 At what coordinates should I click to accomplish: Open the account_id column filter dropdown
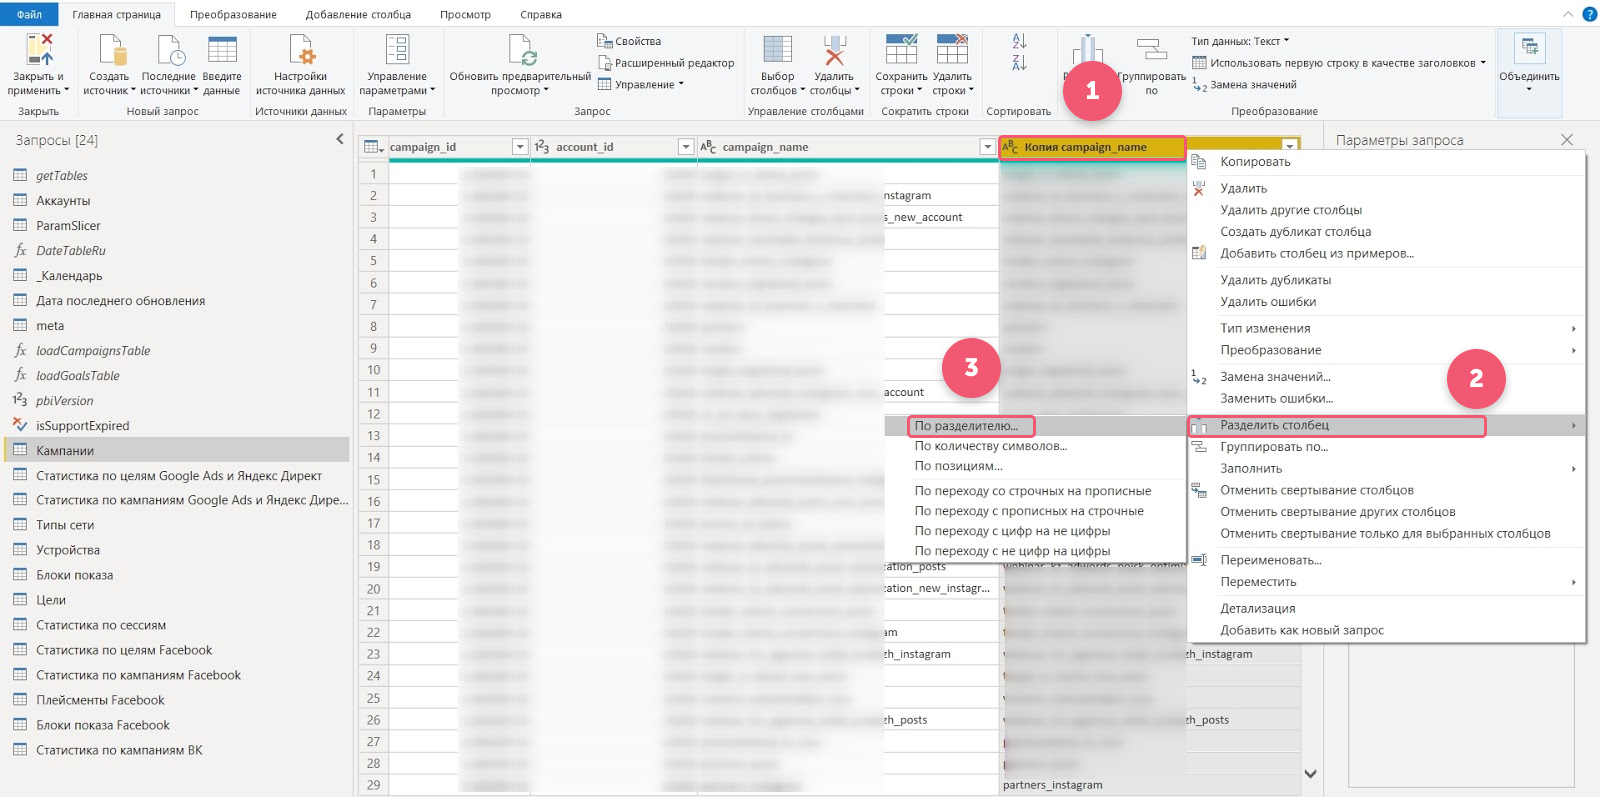(686, 147)
